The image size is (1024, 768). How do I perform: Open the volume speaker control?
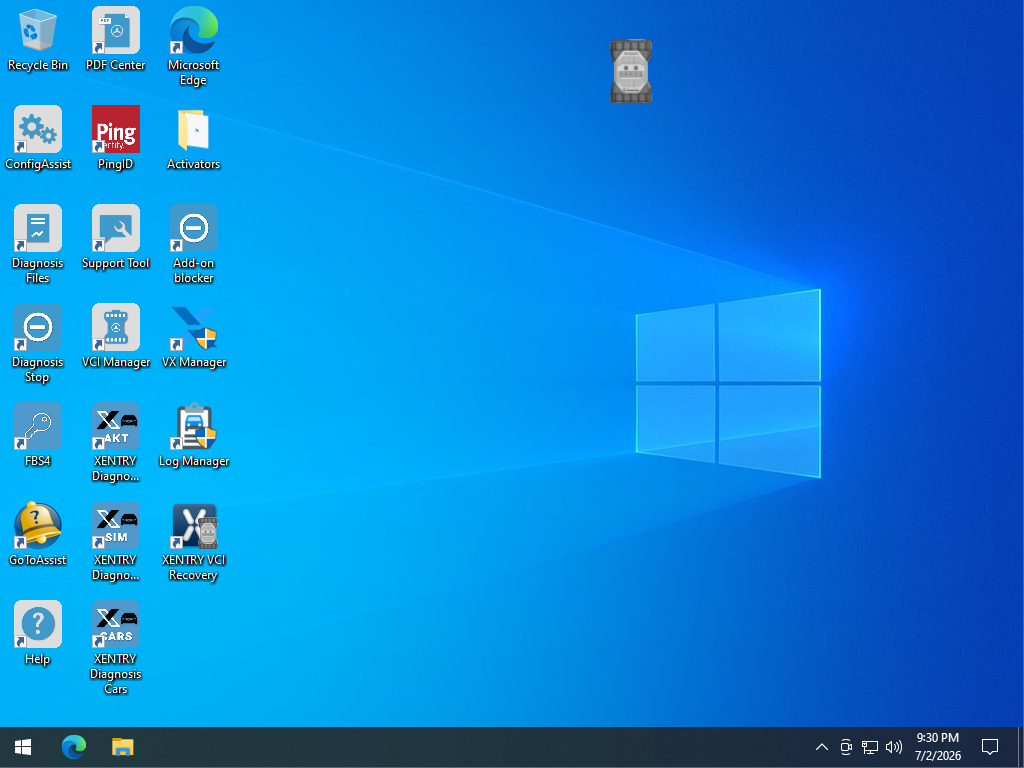[894, 746]
